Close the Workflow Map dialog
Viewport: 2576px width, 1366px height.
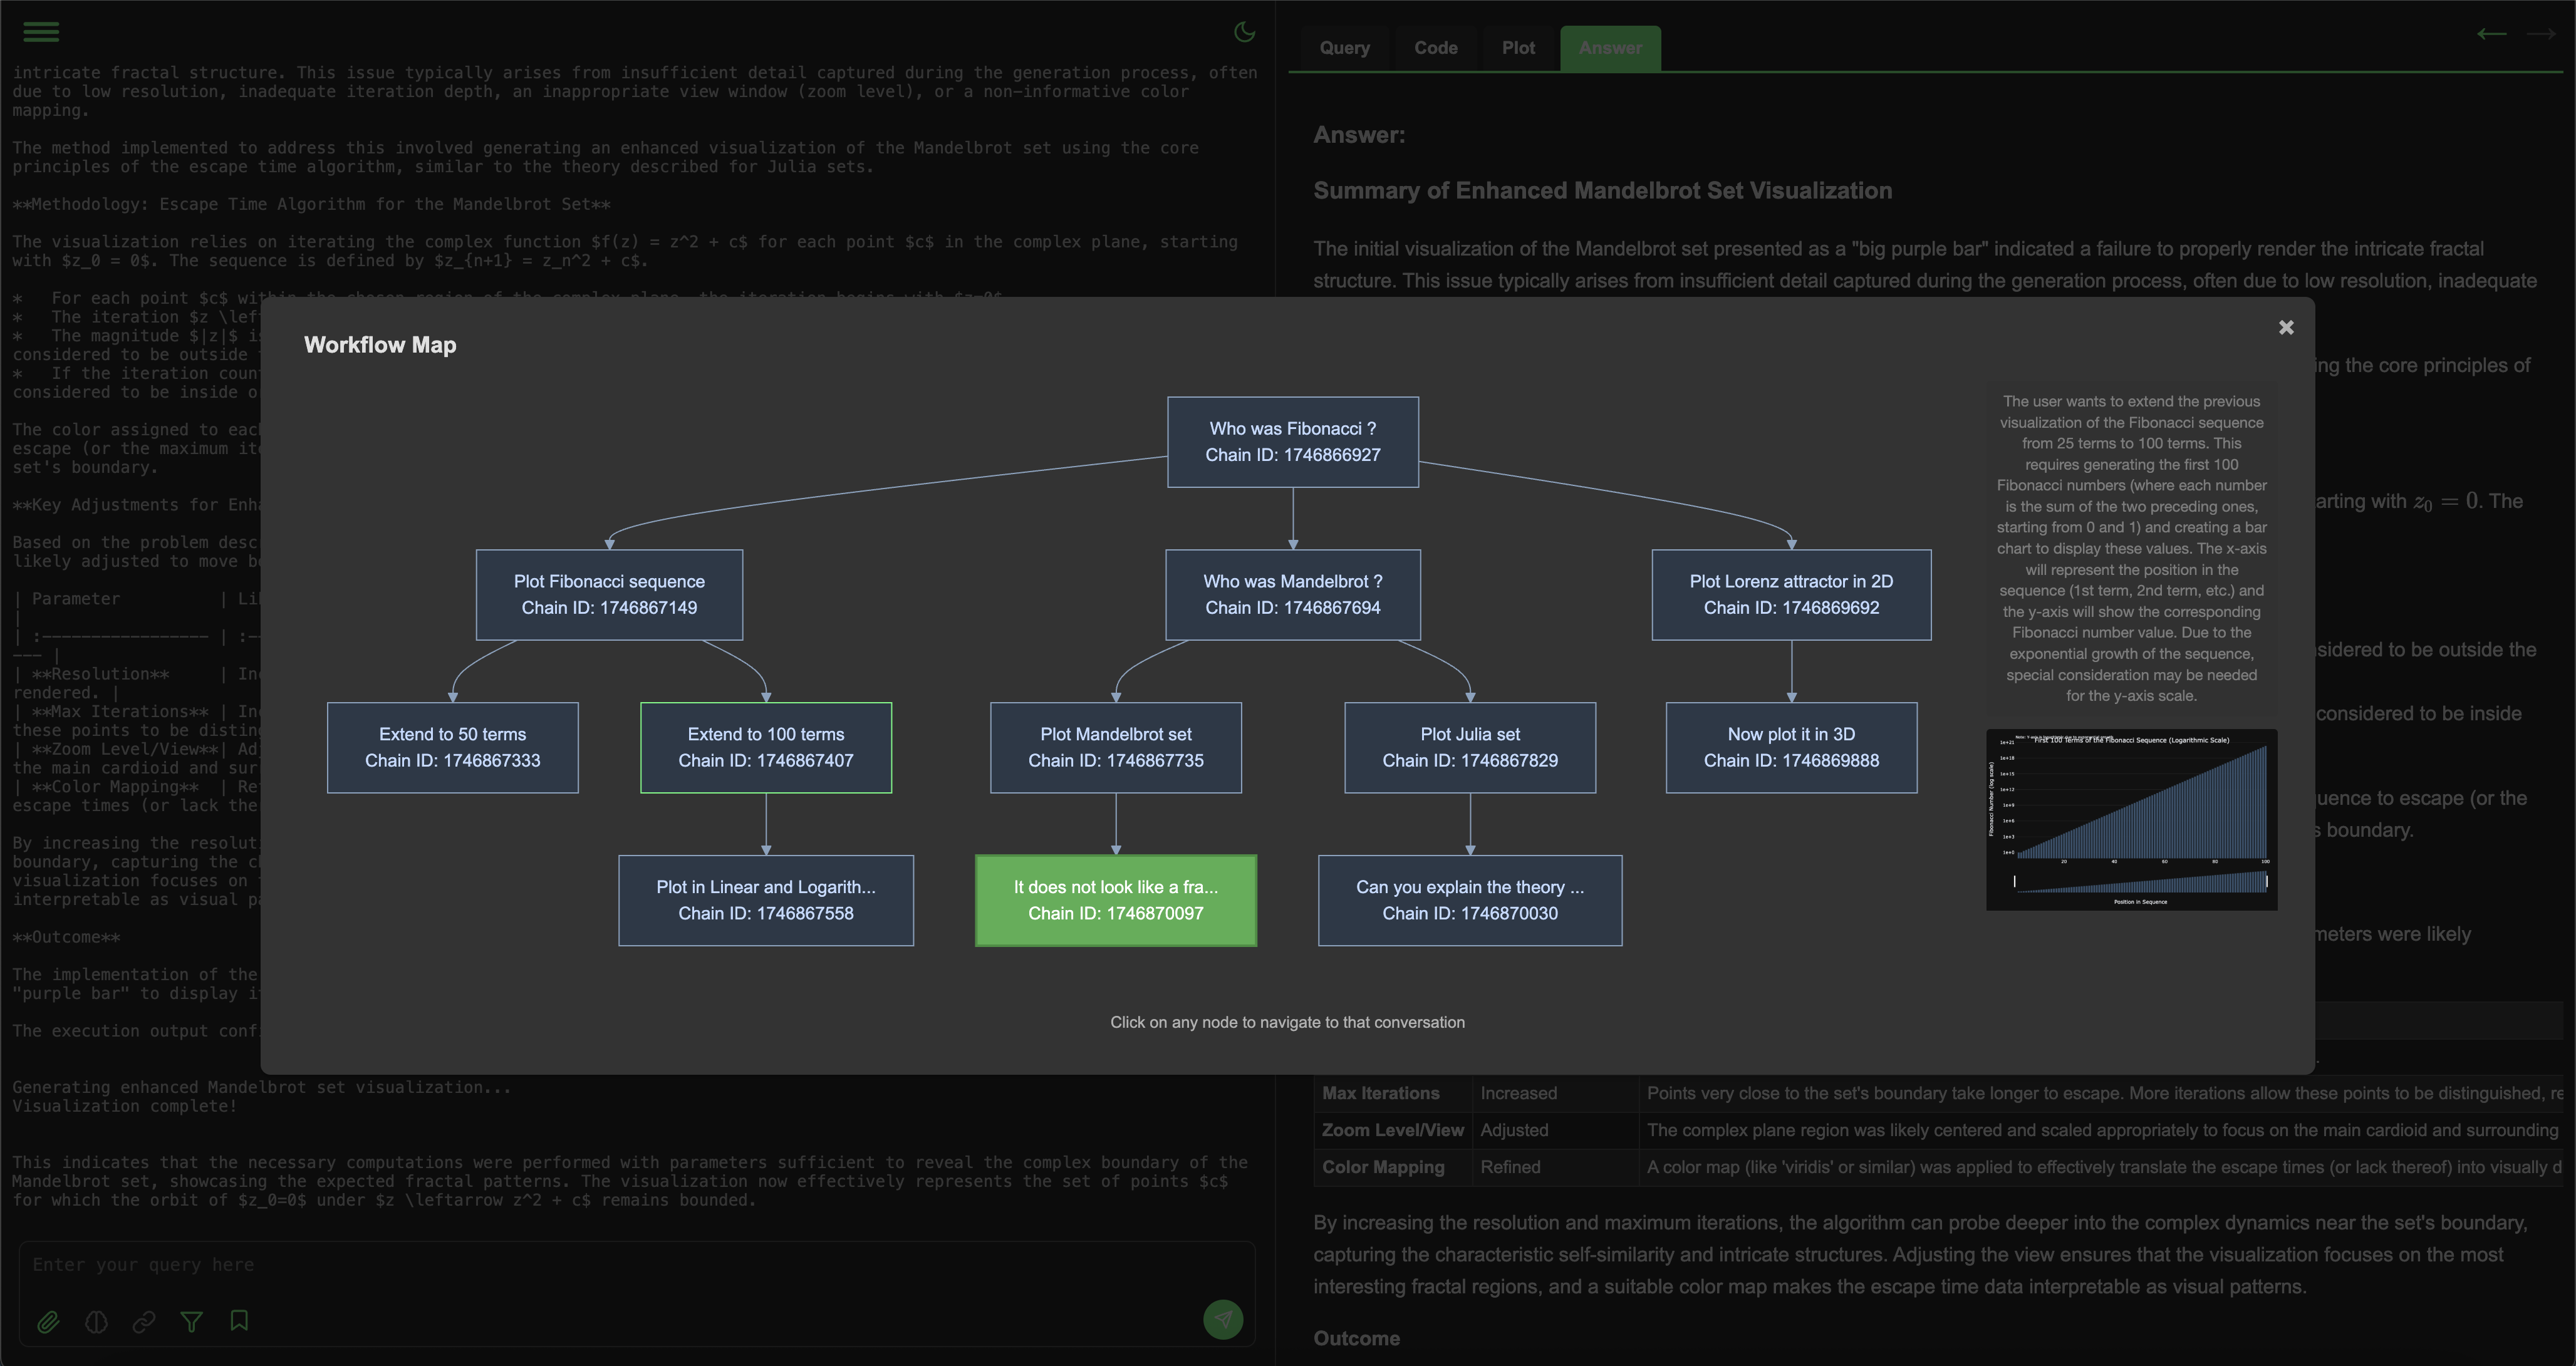[2286, 327]
